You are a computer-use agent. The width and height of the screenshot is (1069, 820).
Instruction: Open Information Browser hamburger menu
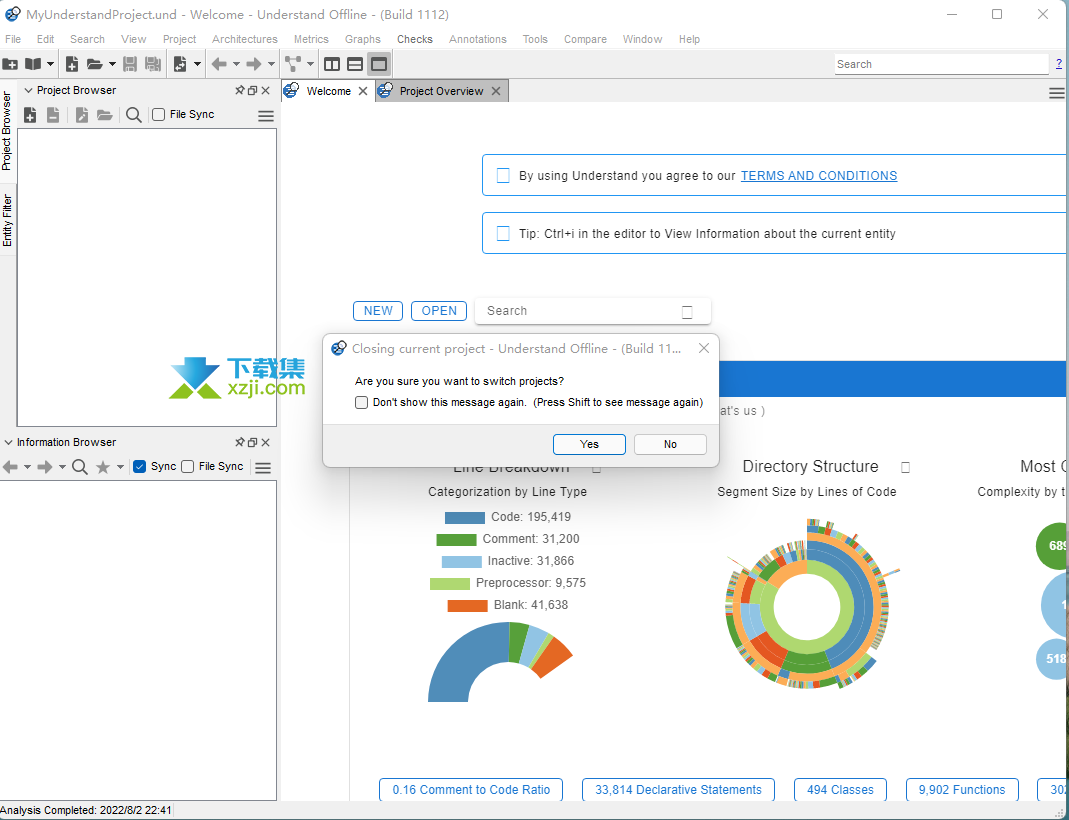(263, 468)
